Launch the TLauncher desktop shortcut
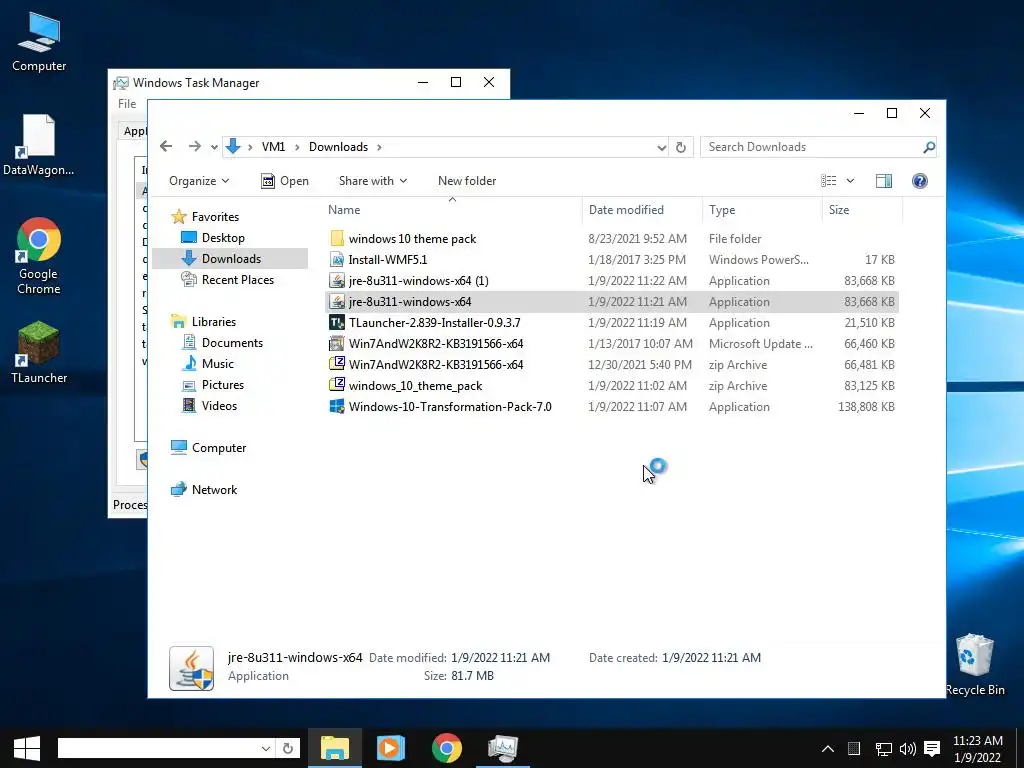This screenshot has width=1024, height=768. click(39, 351)
